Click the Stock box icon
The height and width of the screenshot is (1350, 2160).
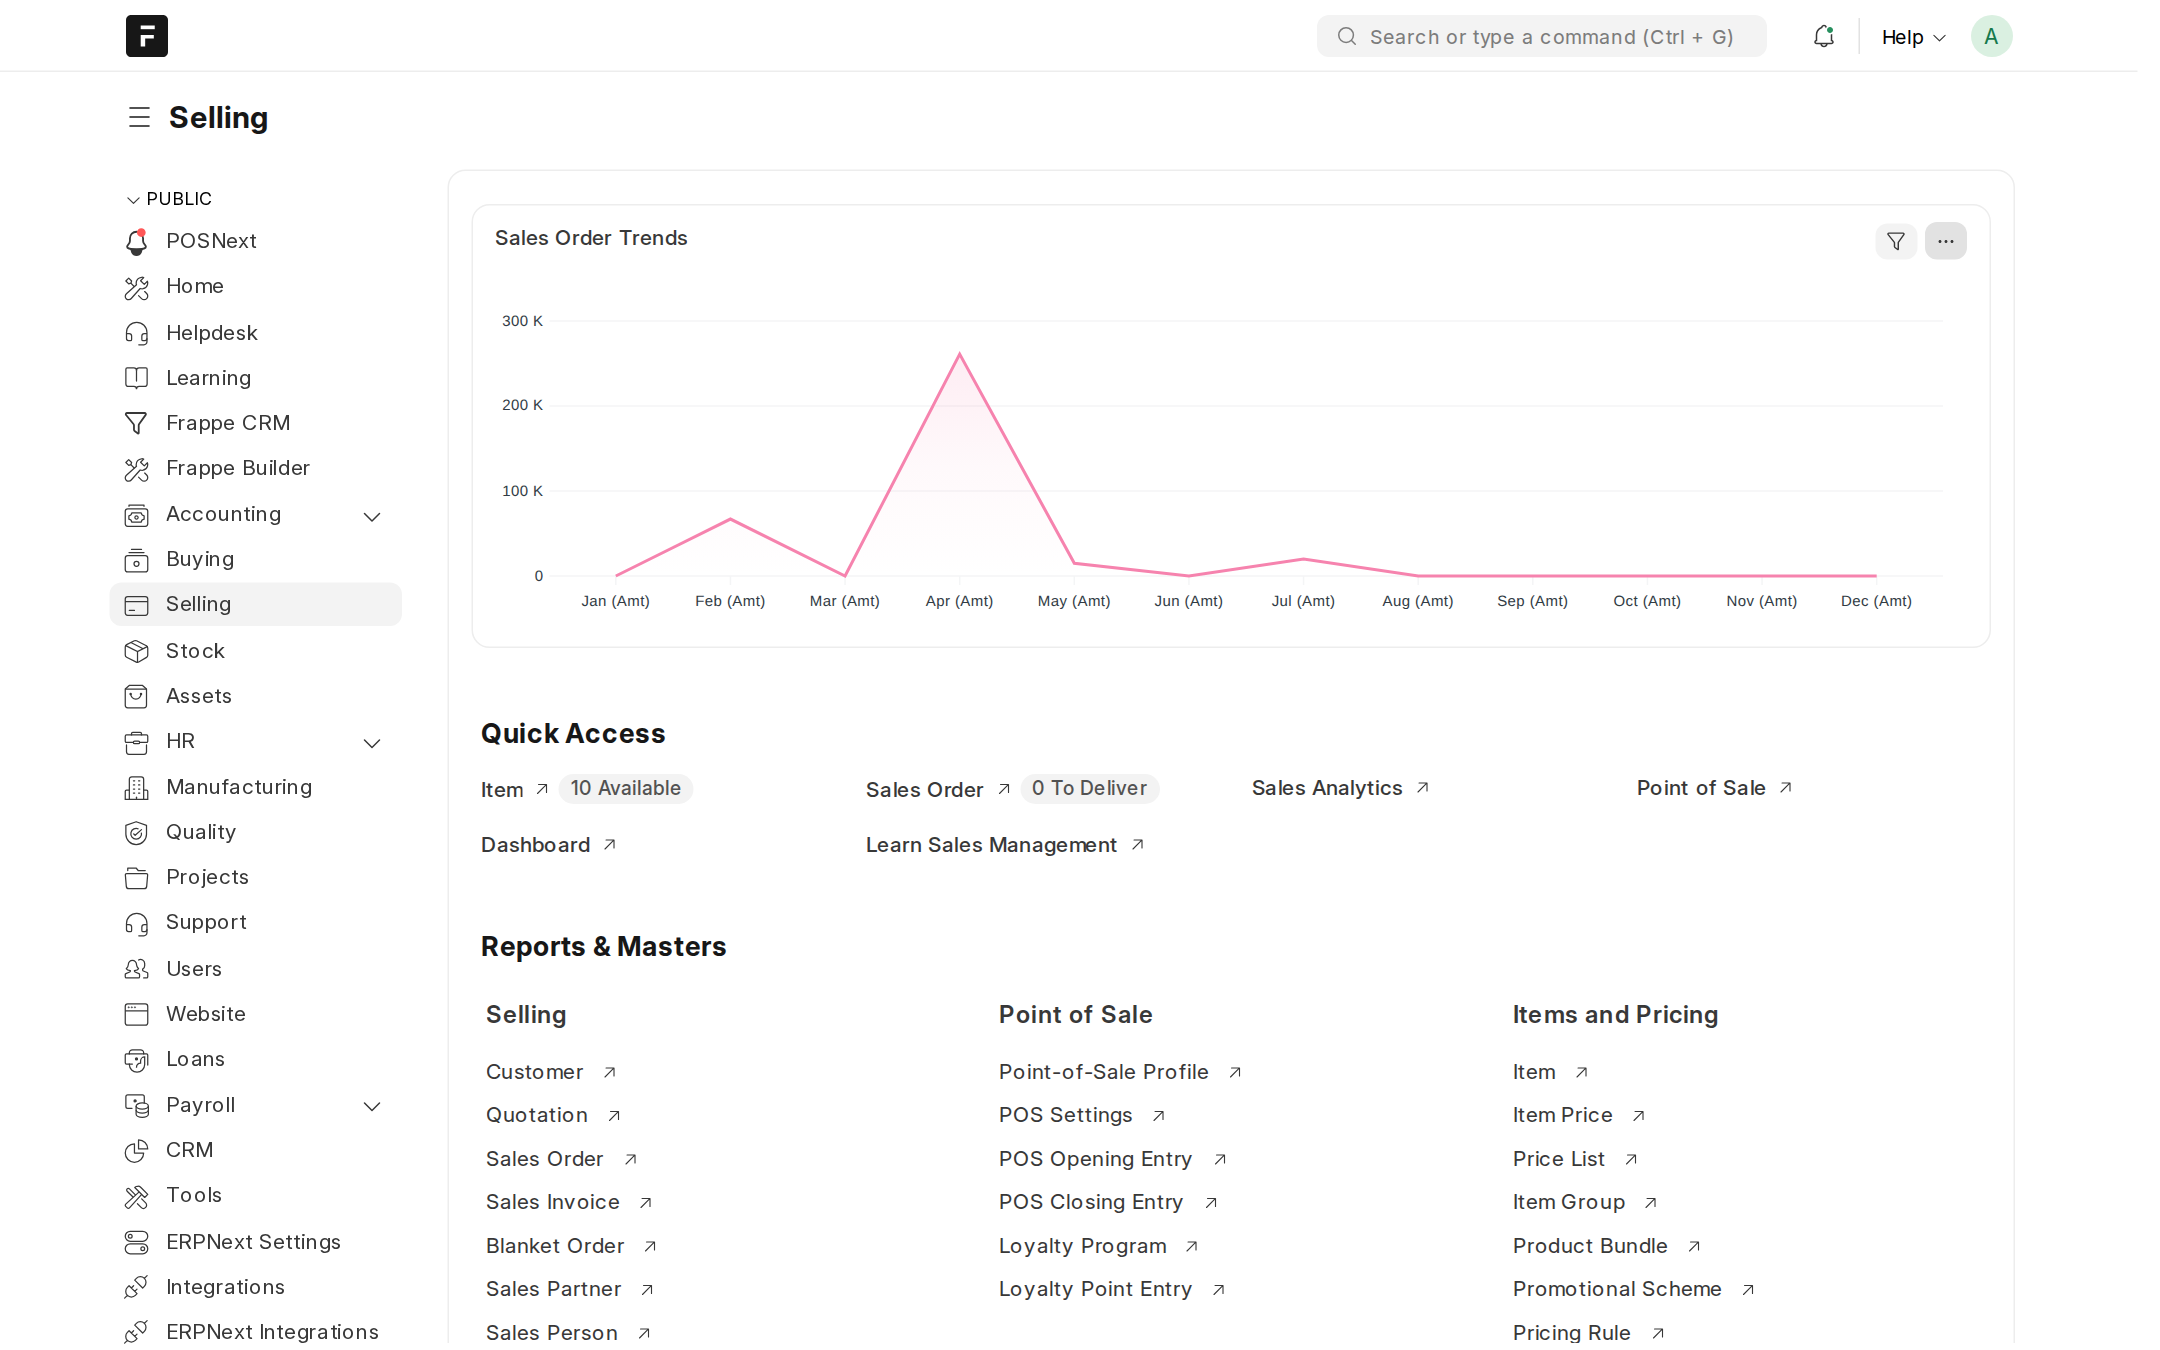[x=137, y=651]
